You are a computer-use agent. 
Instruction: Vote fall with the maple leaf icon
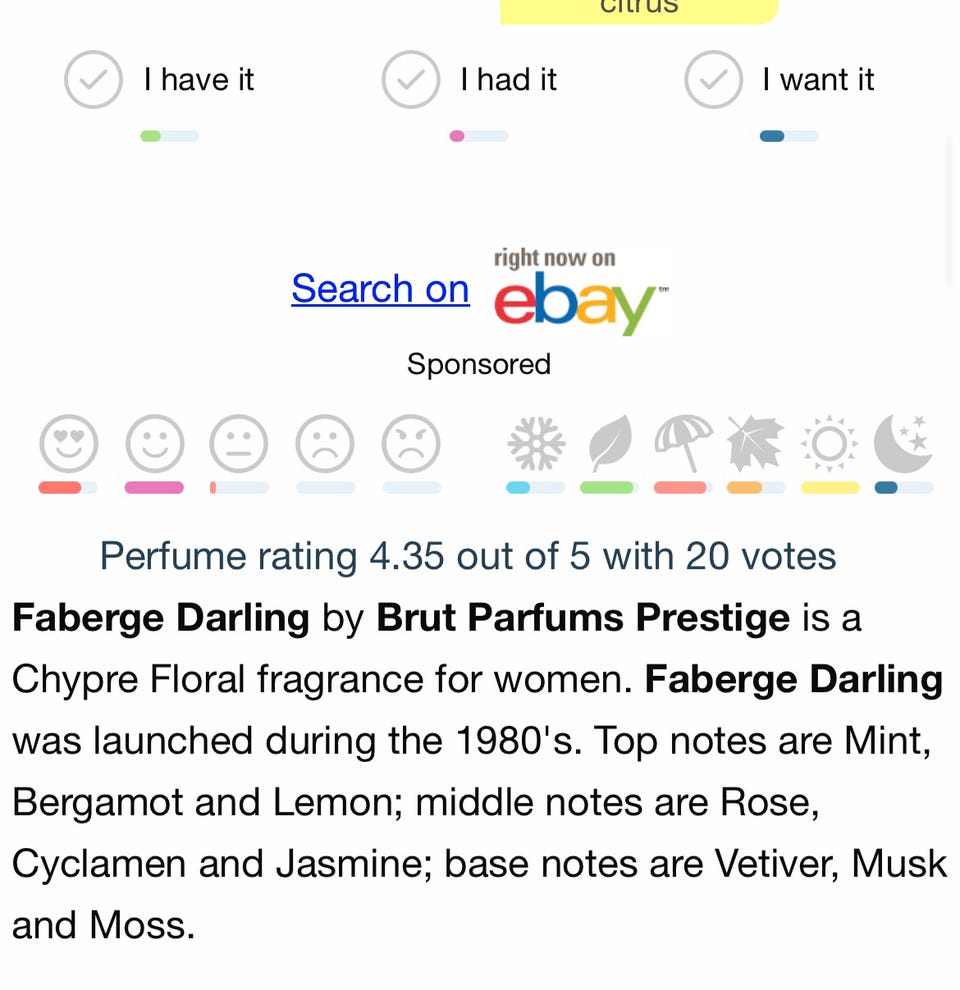pyautogui.click(x=755, y=444)
